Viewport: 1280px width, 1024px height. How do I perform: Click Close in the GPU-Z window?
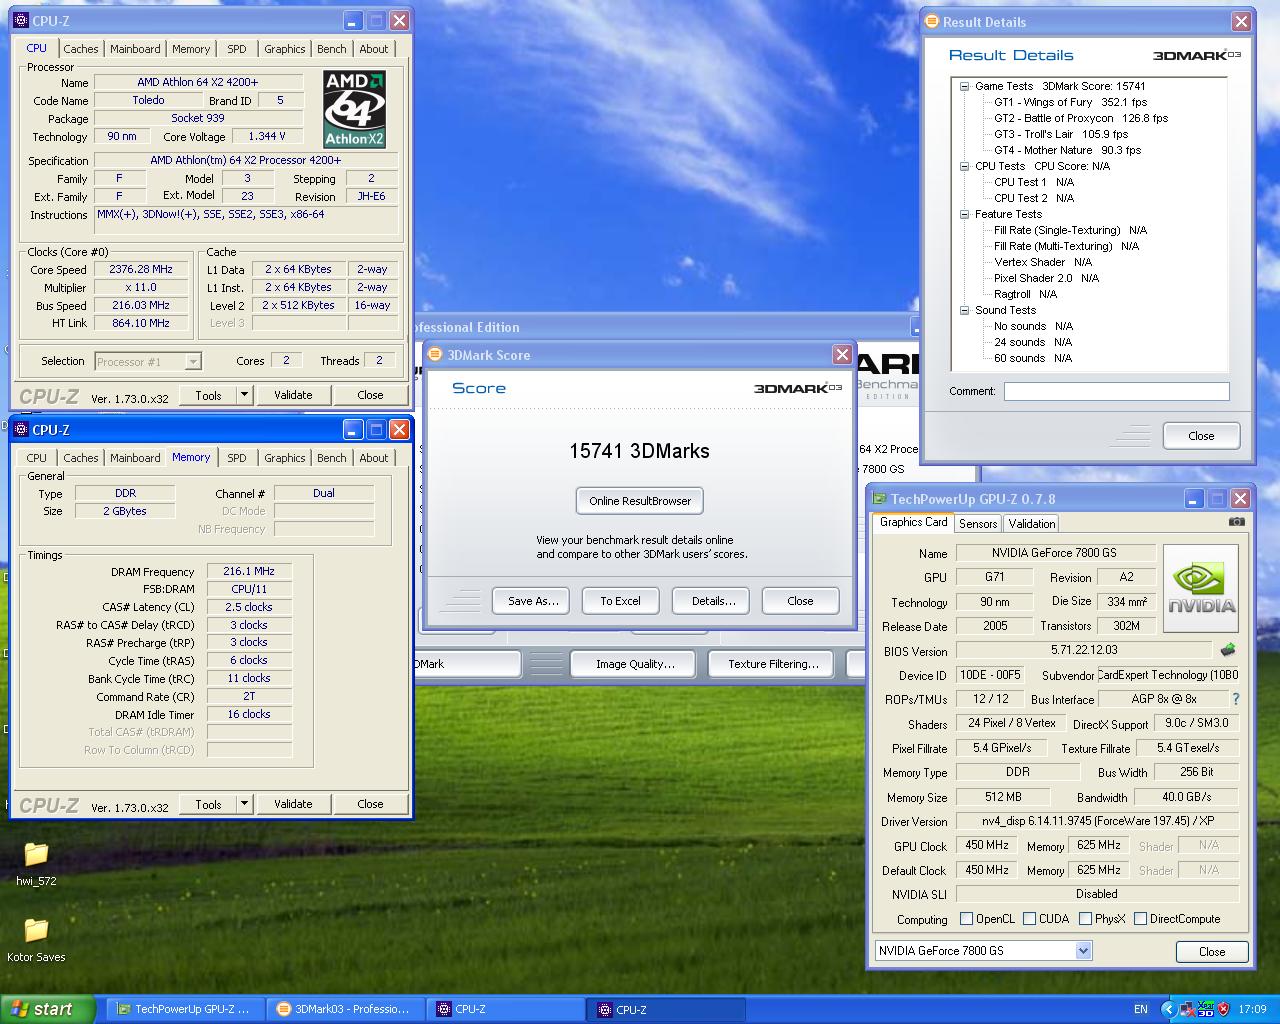tap(1212, 951)
